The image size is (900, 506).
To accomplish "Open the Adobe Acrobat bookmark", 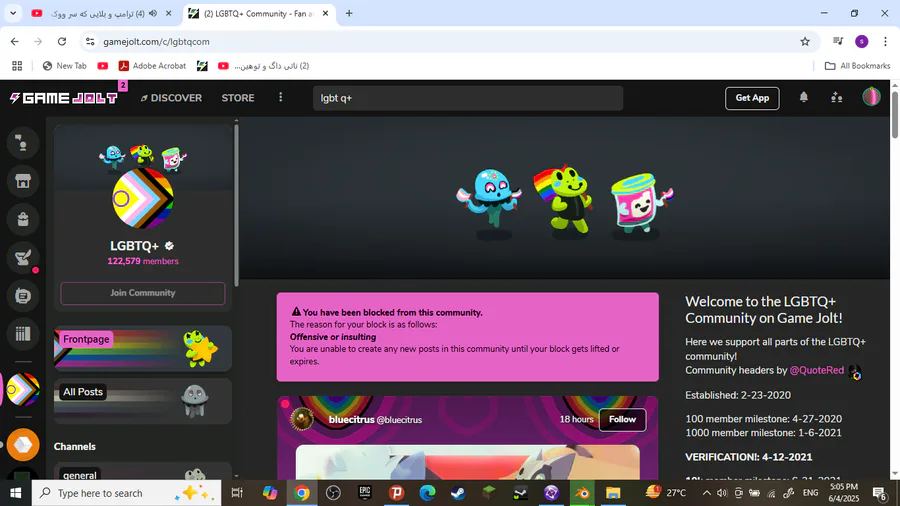I will (152, 66).
